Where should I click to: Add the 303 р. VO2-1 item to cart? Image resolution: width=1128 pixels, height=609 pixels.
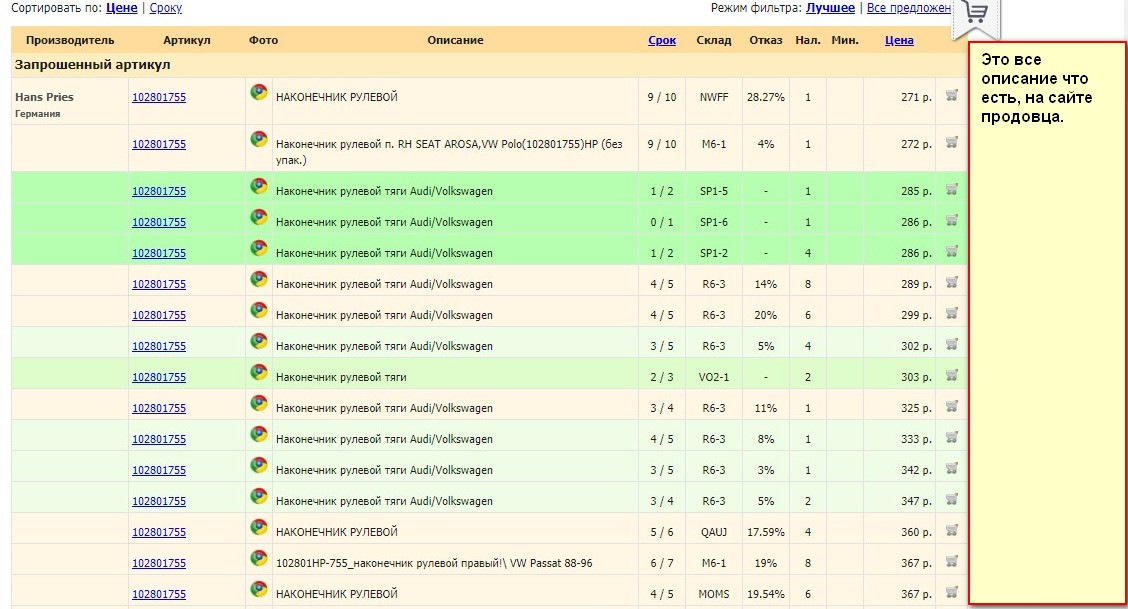pos(951,375)
